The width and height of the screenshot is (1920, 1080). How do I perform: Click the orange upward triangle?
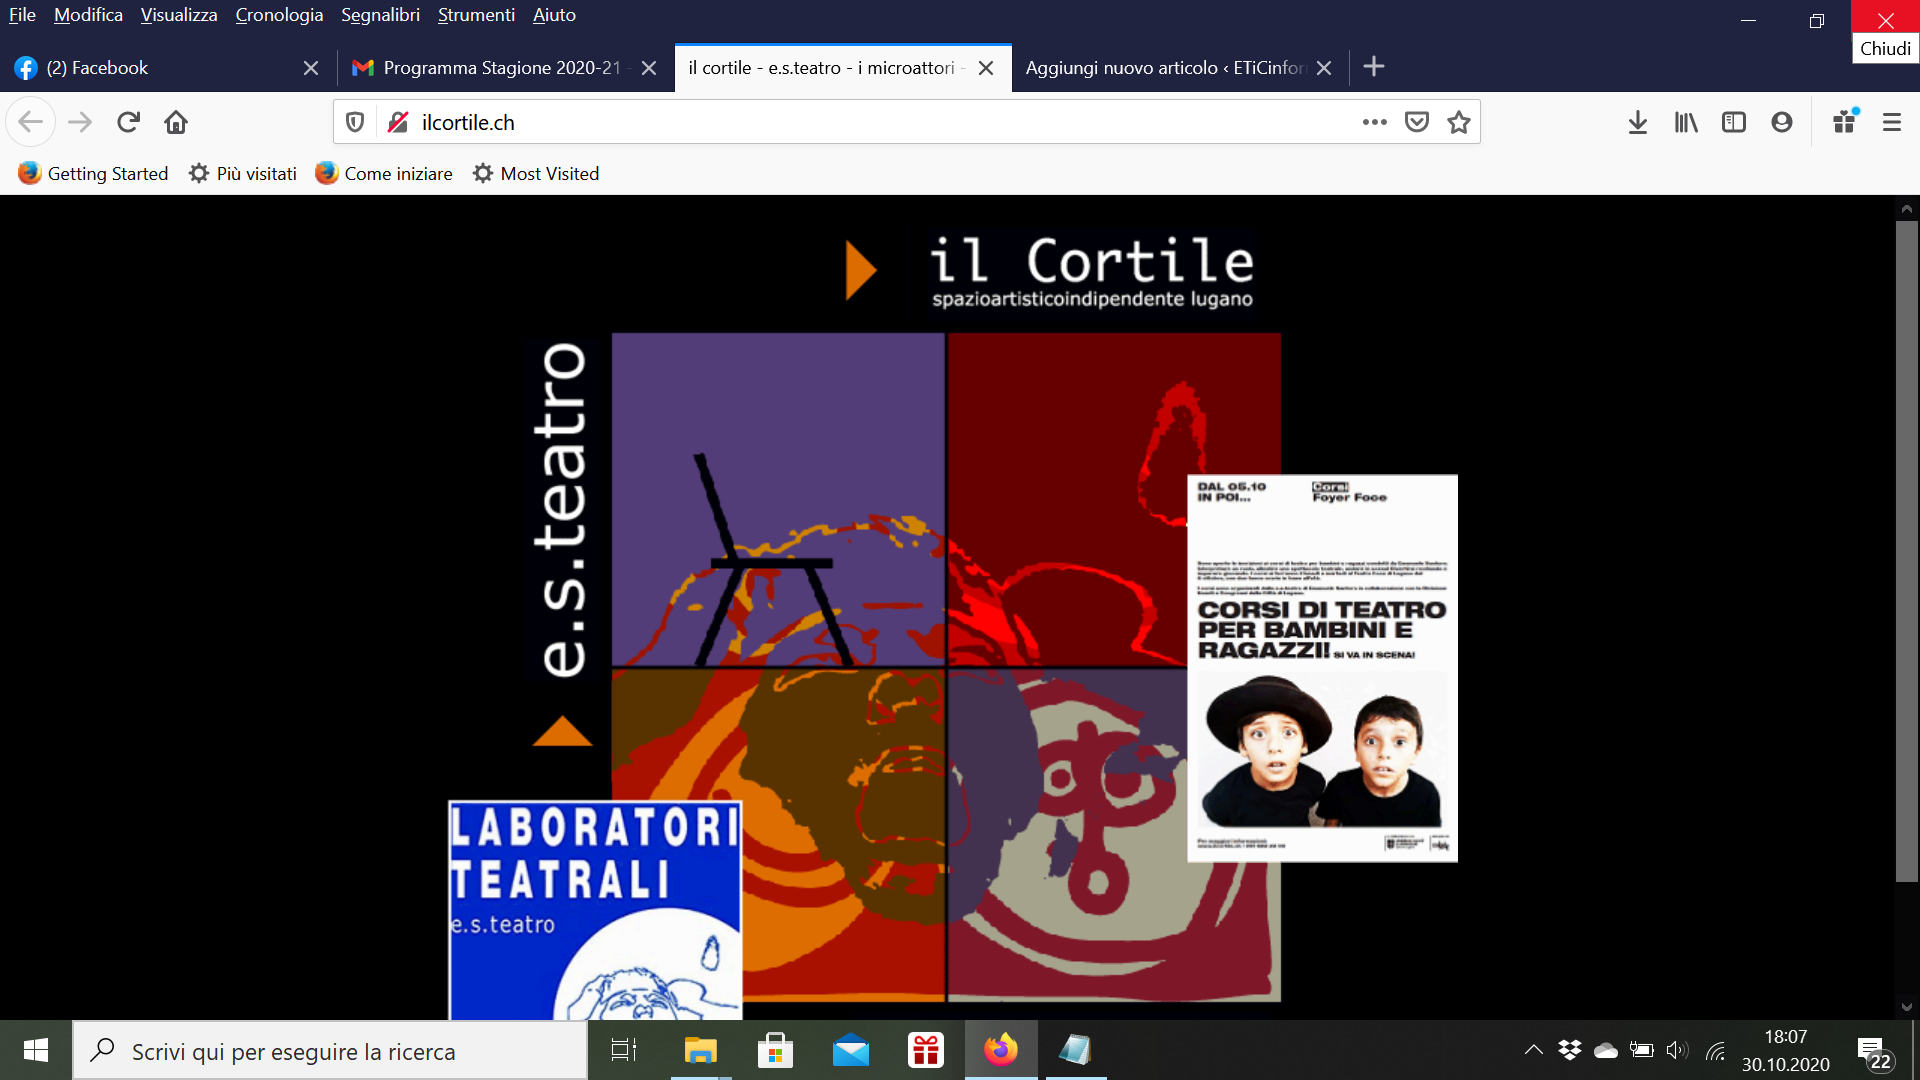coord(562,731)
